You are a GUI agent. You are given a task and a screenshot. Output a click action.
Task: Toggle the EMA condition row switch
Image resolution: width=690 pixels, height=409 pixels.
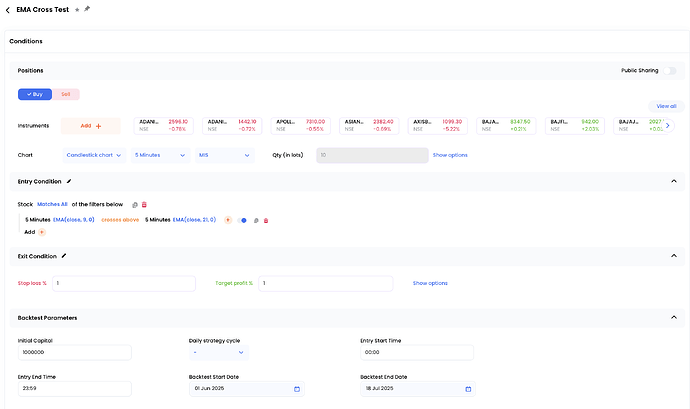coord(241,219)
